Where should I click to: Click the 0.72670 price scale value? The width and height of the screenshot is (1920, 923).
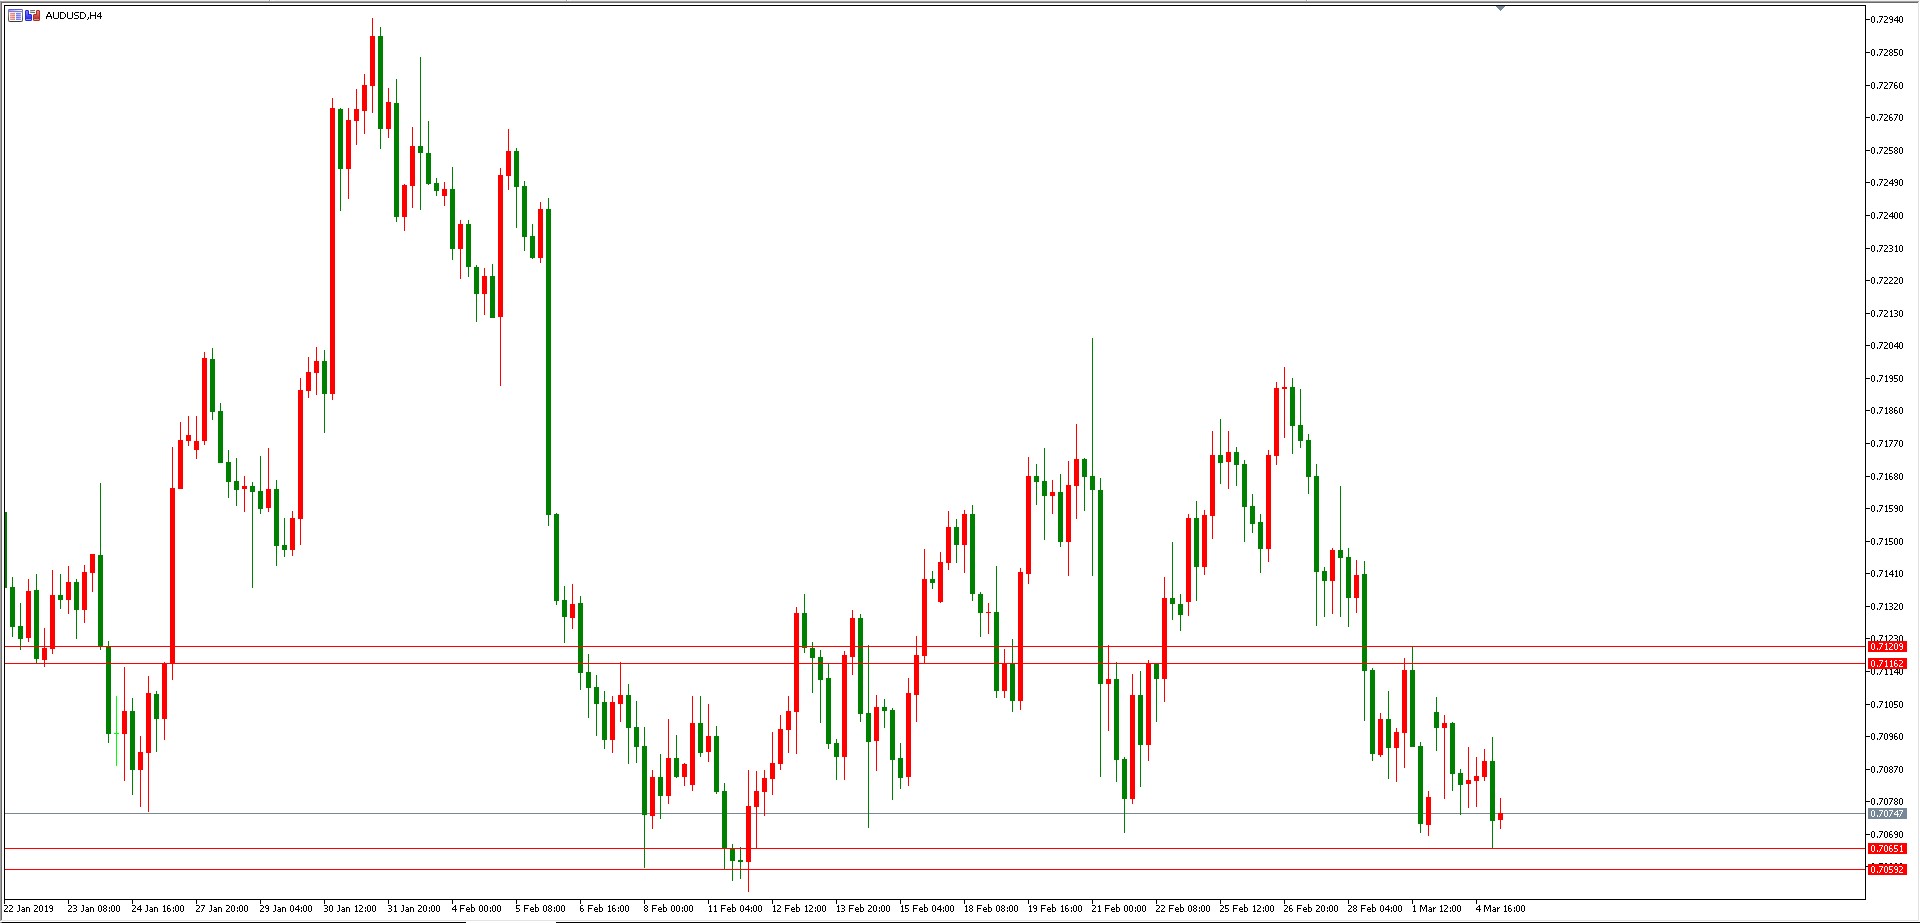pos(1887,118)
